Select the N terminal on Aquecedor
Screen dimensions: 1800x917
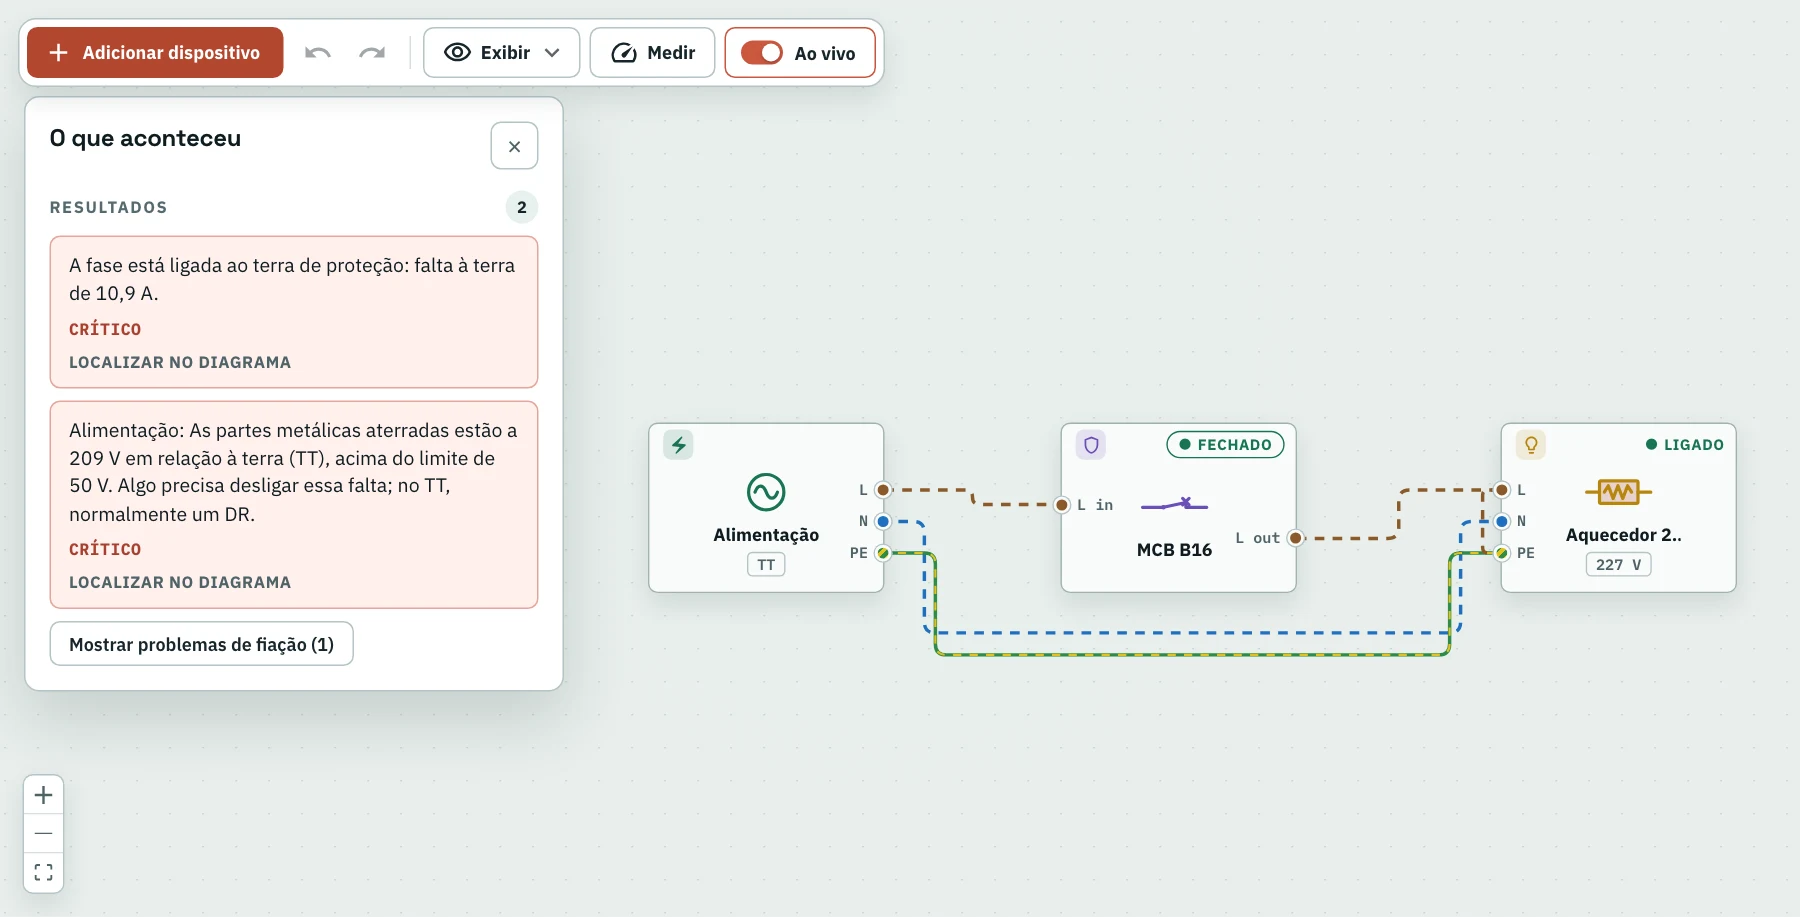point(1502,521)
